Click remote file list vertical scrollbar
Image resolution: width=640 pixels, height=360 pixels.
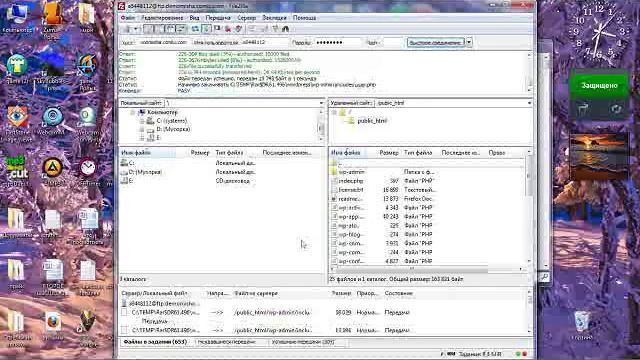tap(529, 207)
